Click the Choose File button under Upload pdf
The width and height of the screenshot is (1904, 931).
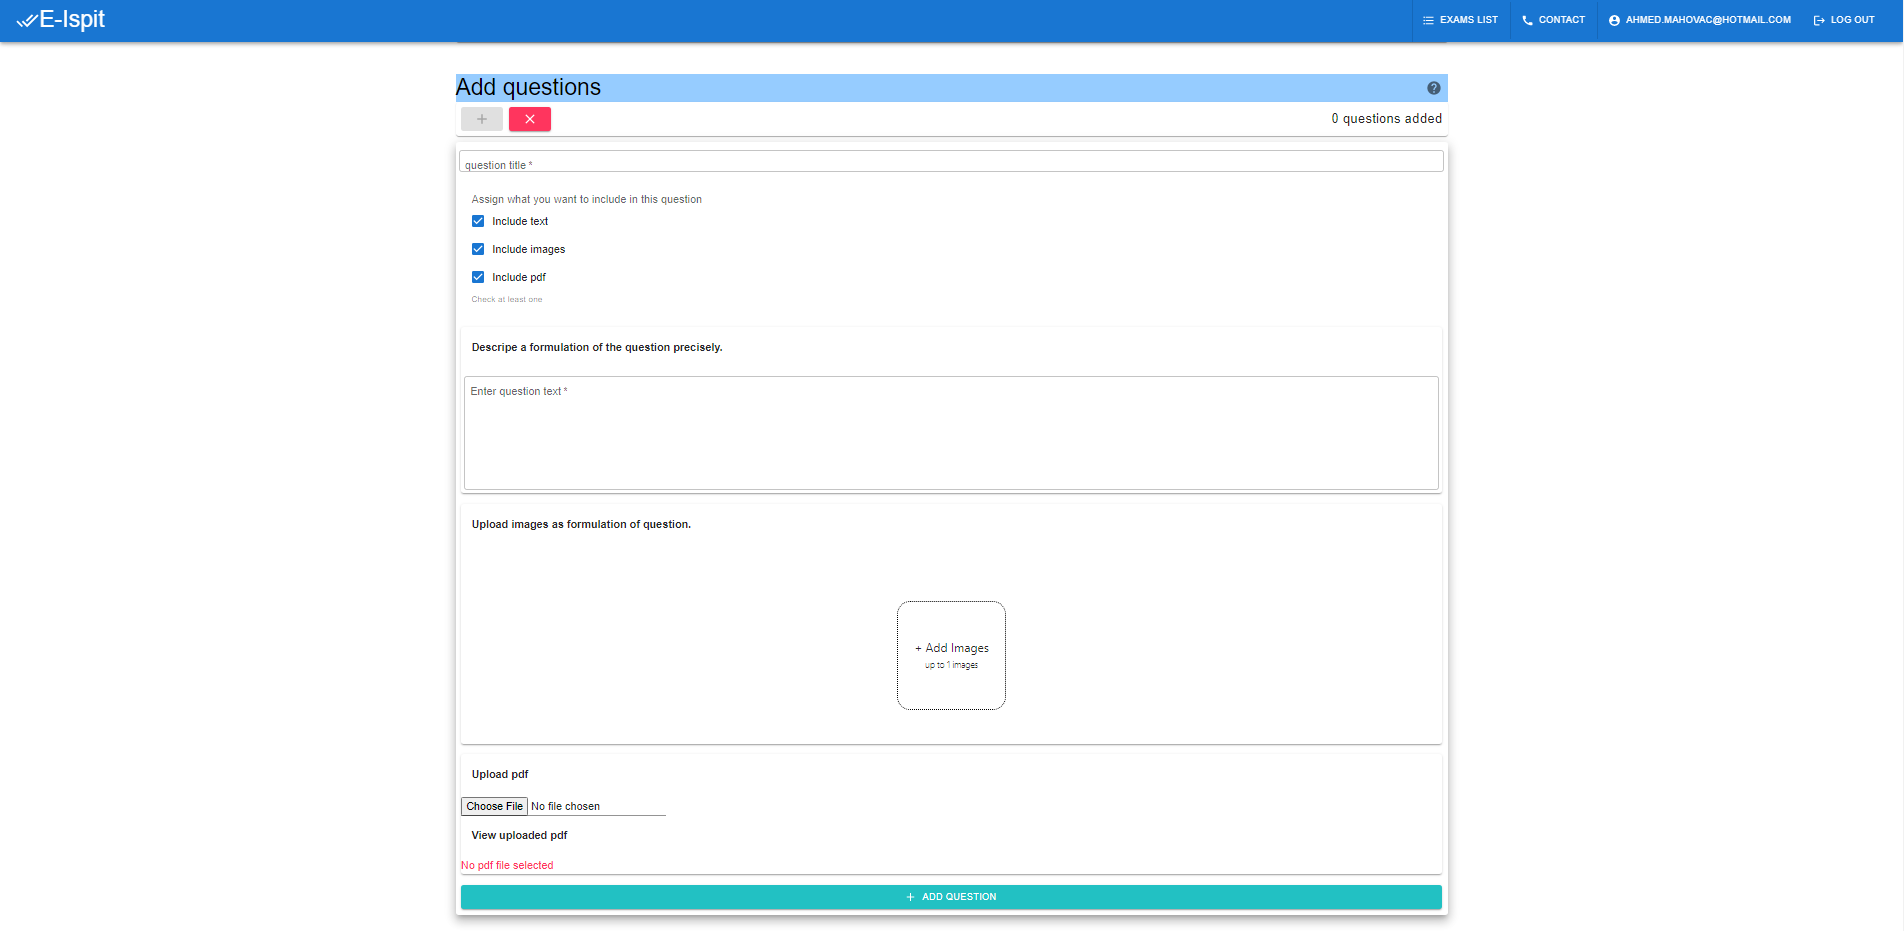pyautogui.click(x=494, y=806)
